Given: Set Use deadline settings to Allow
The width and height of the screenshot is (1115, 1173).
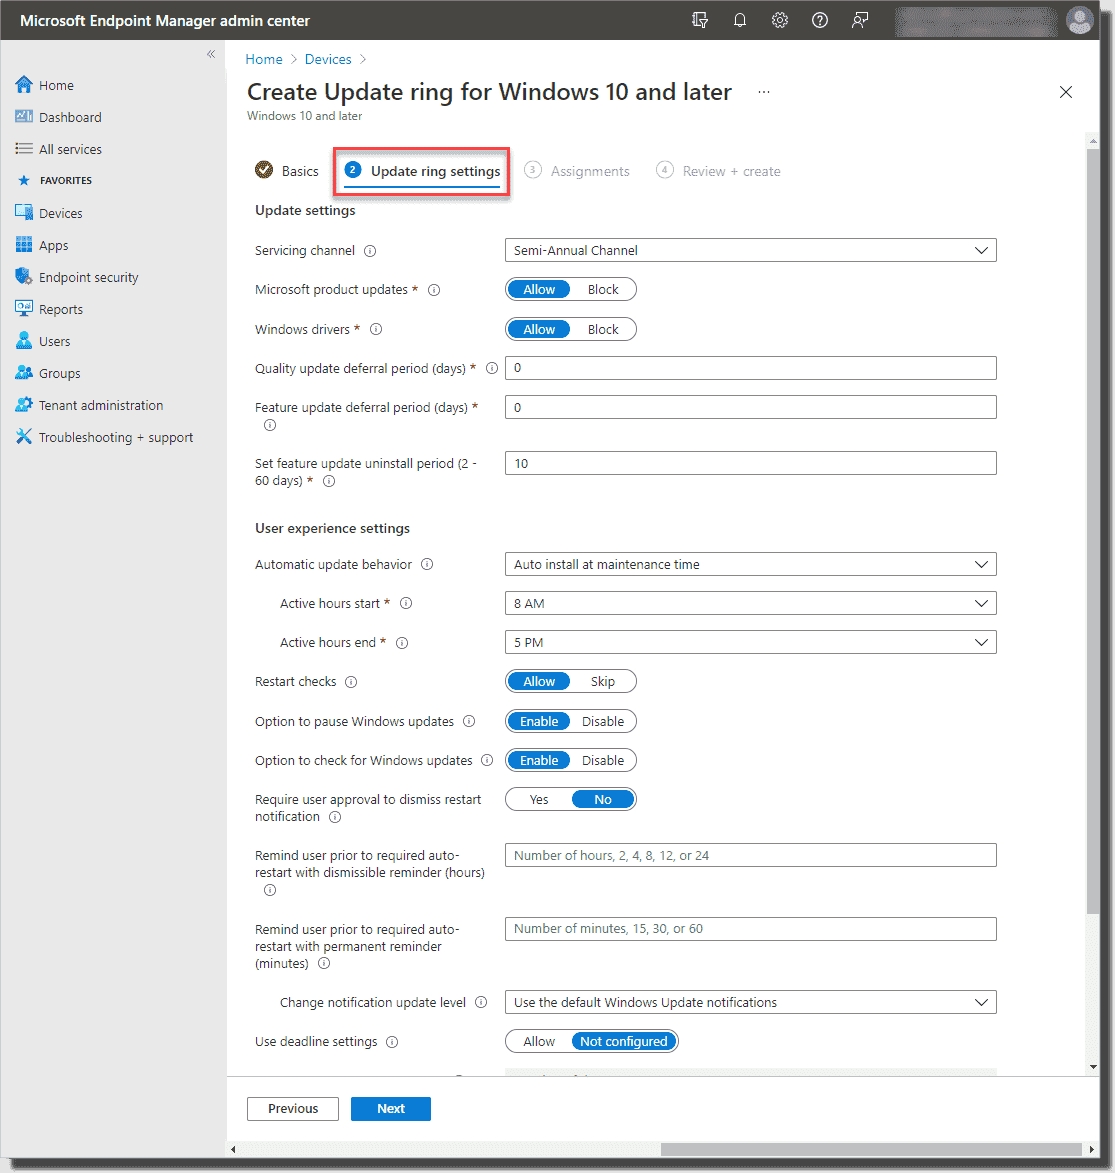Looking at the screenshot, I should 539,1041.
